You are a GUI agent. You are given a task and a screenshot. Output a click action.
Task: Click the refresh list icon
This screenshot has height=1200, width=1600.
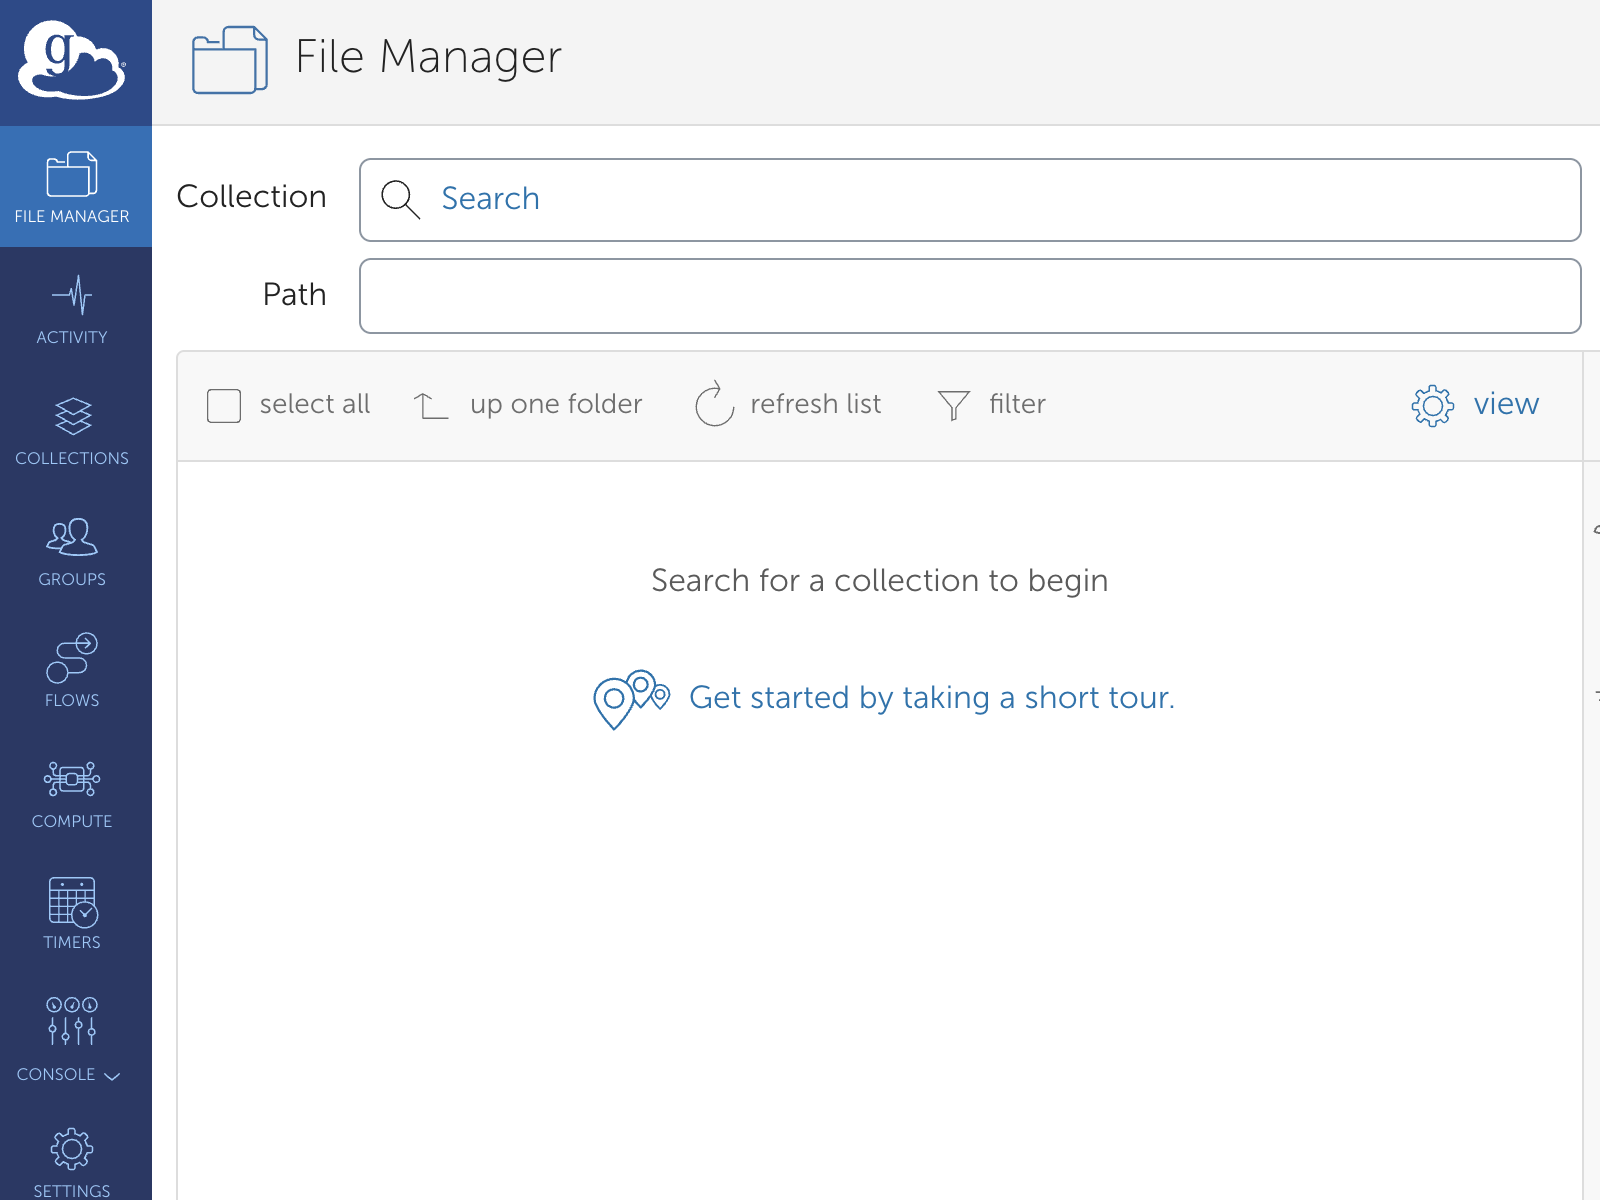[x=713, y=405]
